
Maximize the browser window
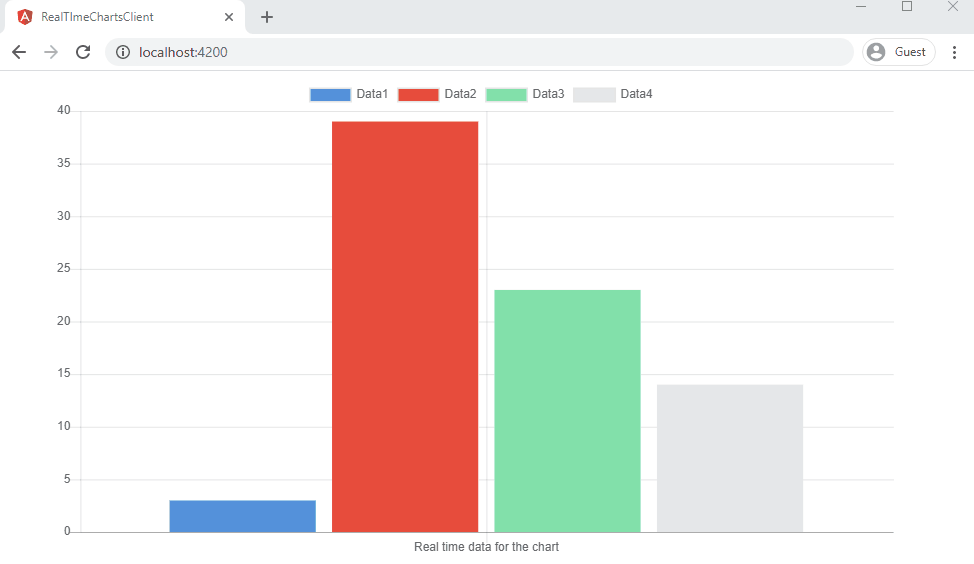pos(907,6)
